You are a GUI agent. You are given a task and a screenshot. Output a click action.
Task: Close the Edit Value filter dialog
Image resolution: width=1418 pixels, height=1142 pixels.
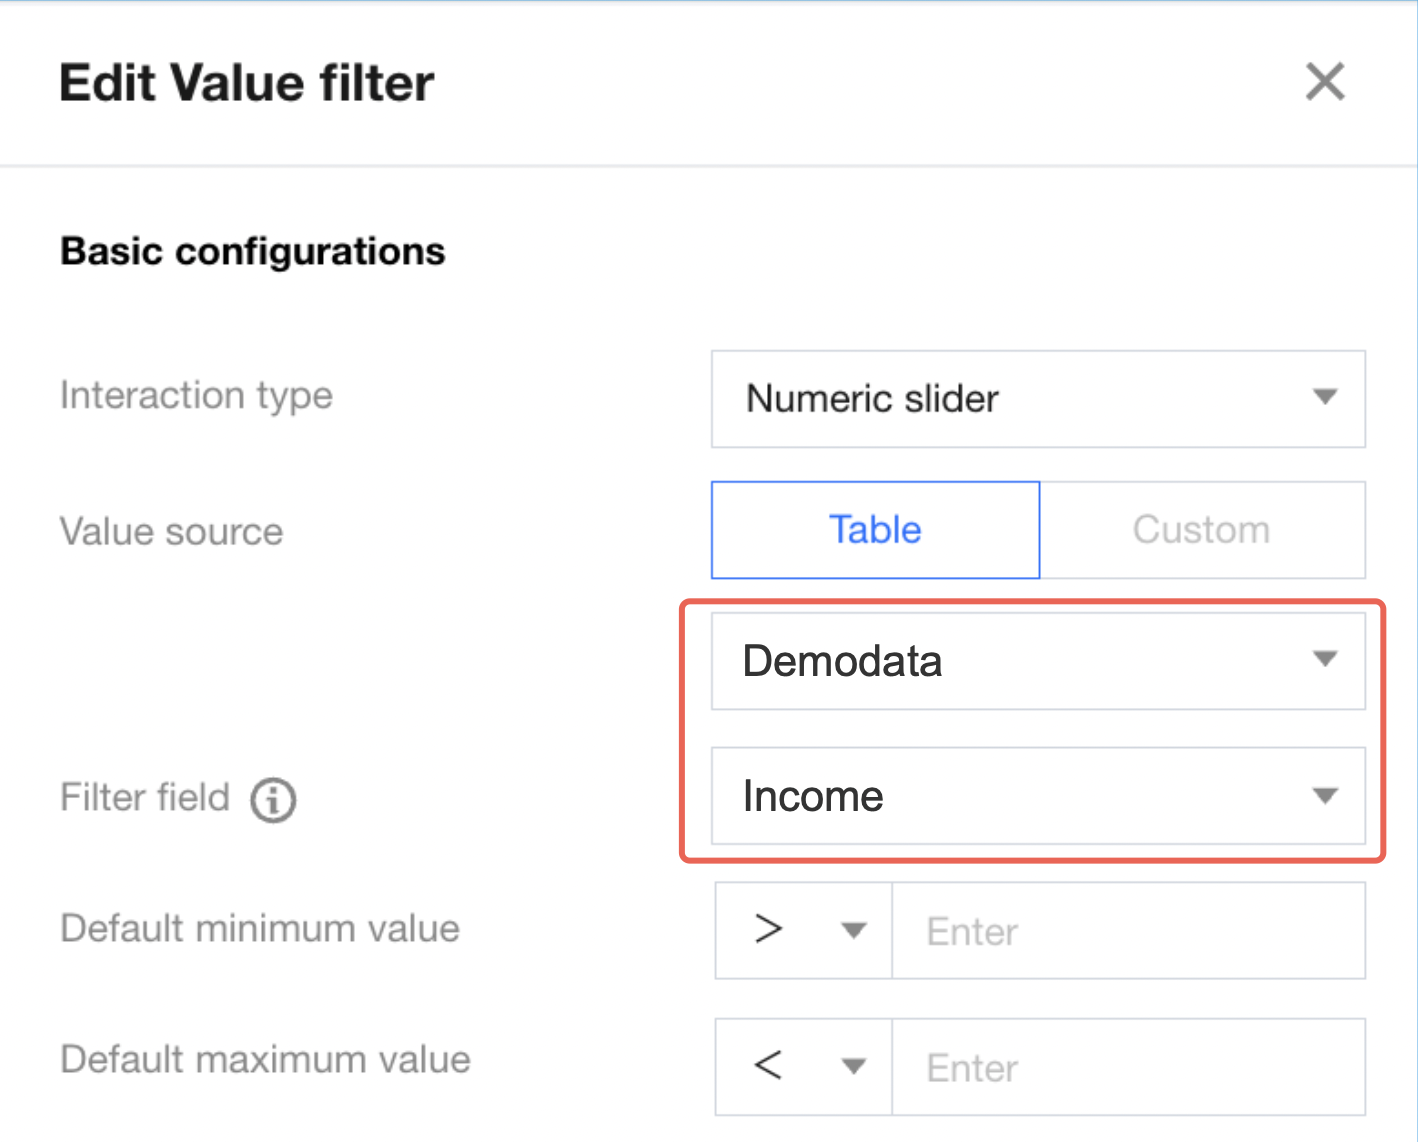(1325, 82)
